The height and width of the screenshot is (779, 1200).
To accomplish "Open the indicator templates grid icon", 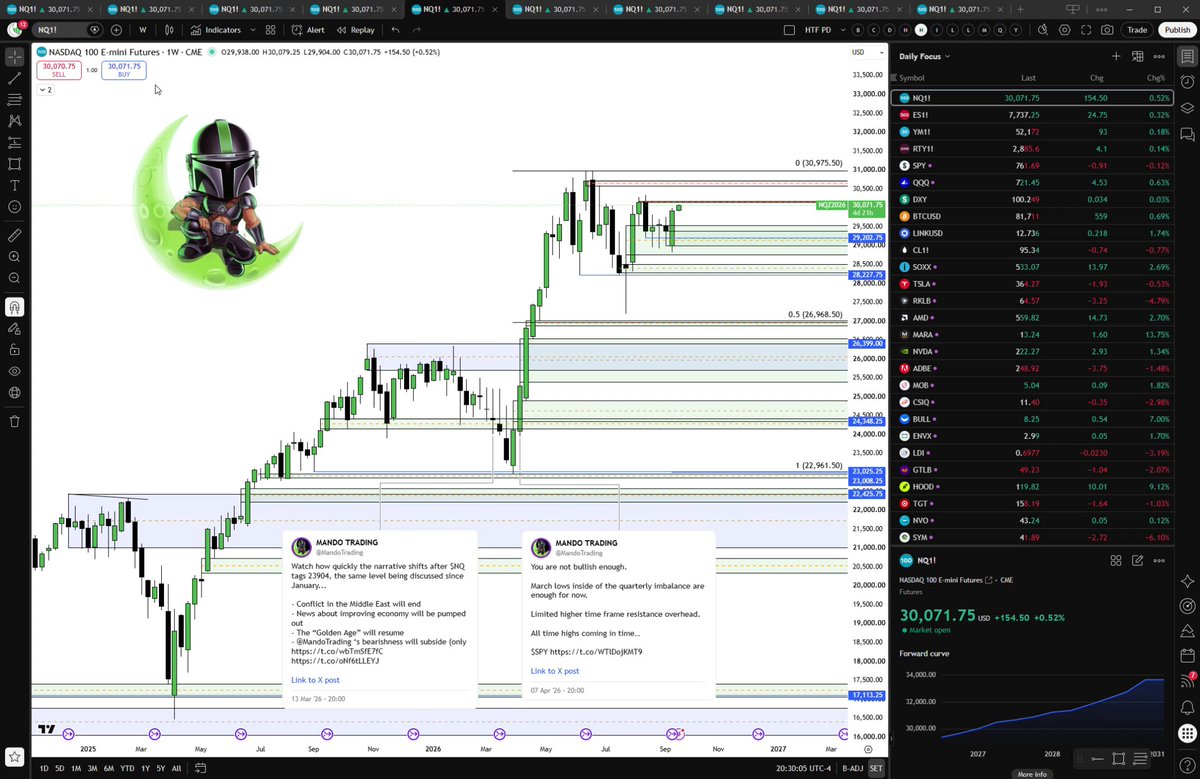I will coord(272,30).
